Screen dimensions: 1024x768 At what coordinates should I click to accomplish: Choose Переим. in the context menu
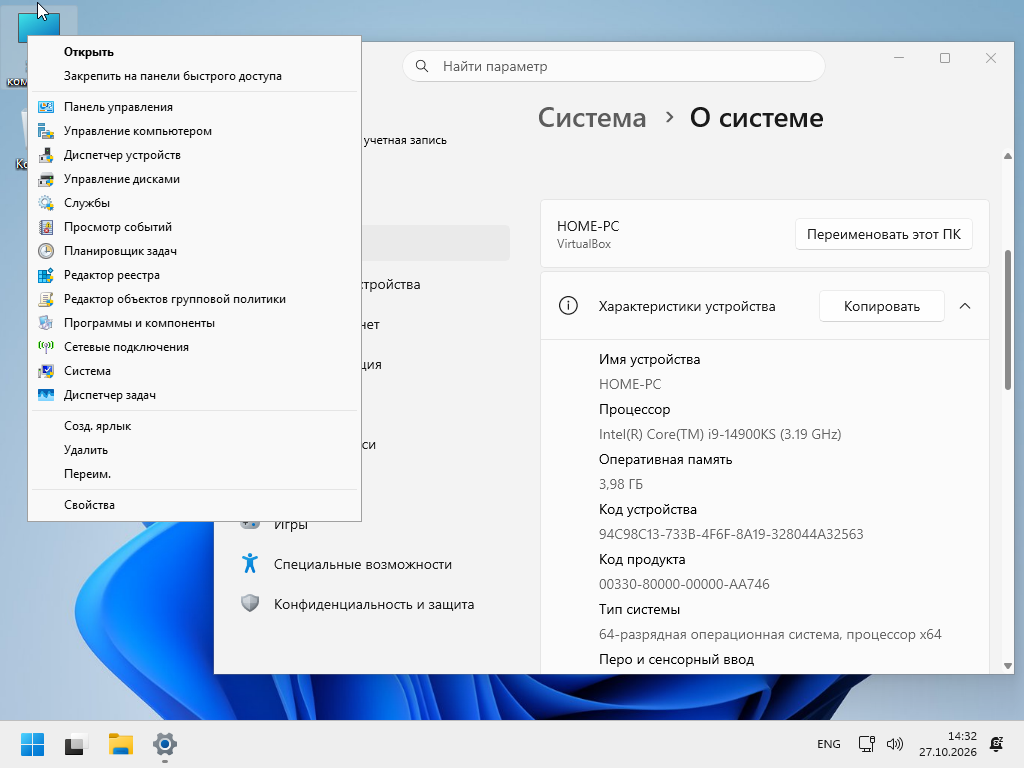coord(88,474)
